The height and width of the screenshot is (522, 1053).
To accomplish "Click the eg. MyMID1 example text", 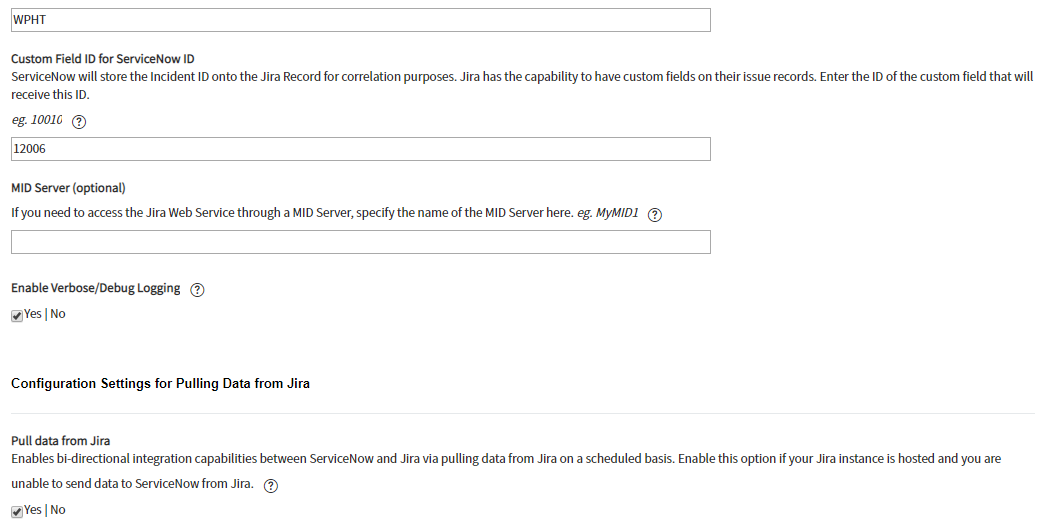I will [x=608, y=213].
